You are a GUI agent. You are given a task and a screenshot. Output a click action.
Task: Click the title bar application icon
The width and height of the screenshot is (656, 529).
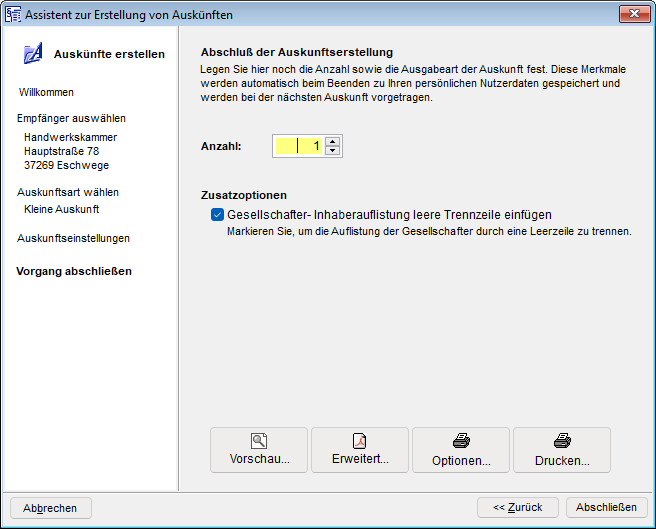(x=13, y=13)
